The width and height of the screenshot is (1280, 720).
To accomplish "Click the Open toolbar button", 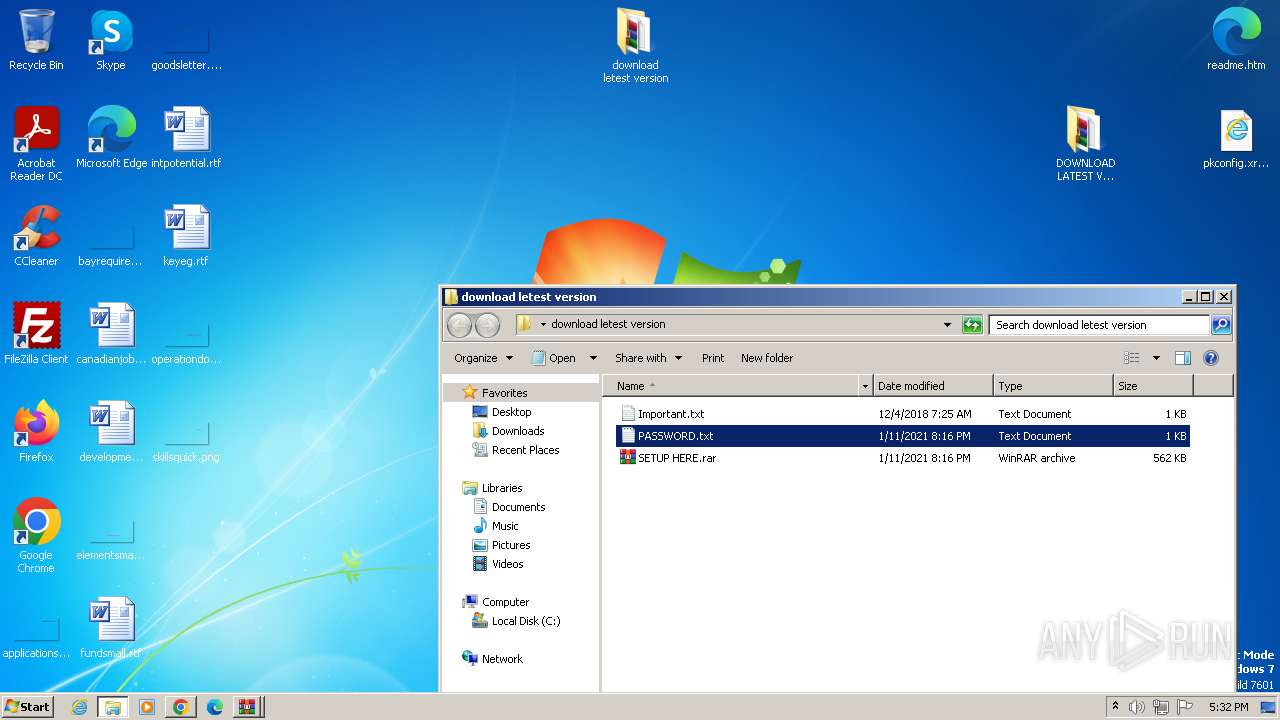I will pyautogui.click(x=553, y=358).
